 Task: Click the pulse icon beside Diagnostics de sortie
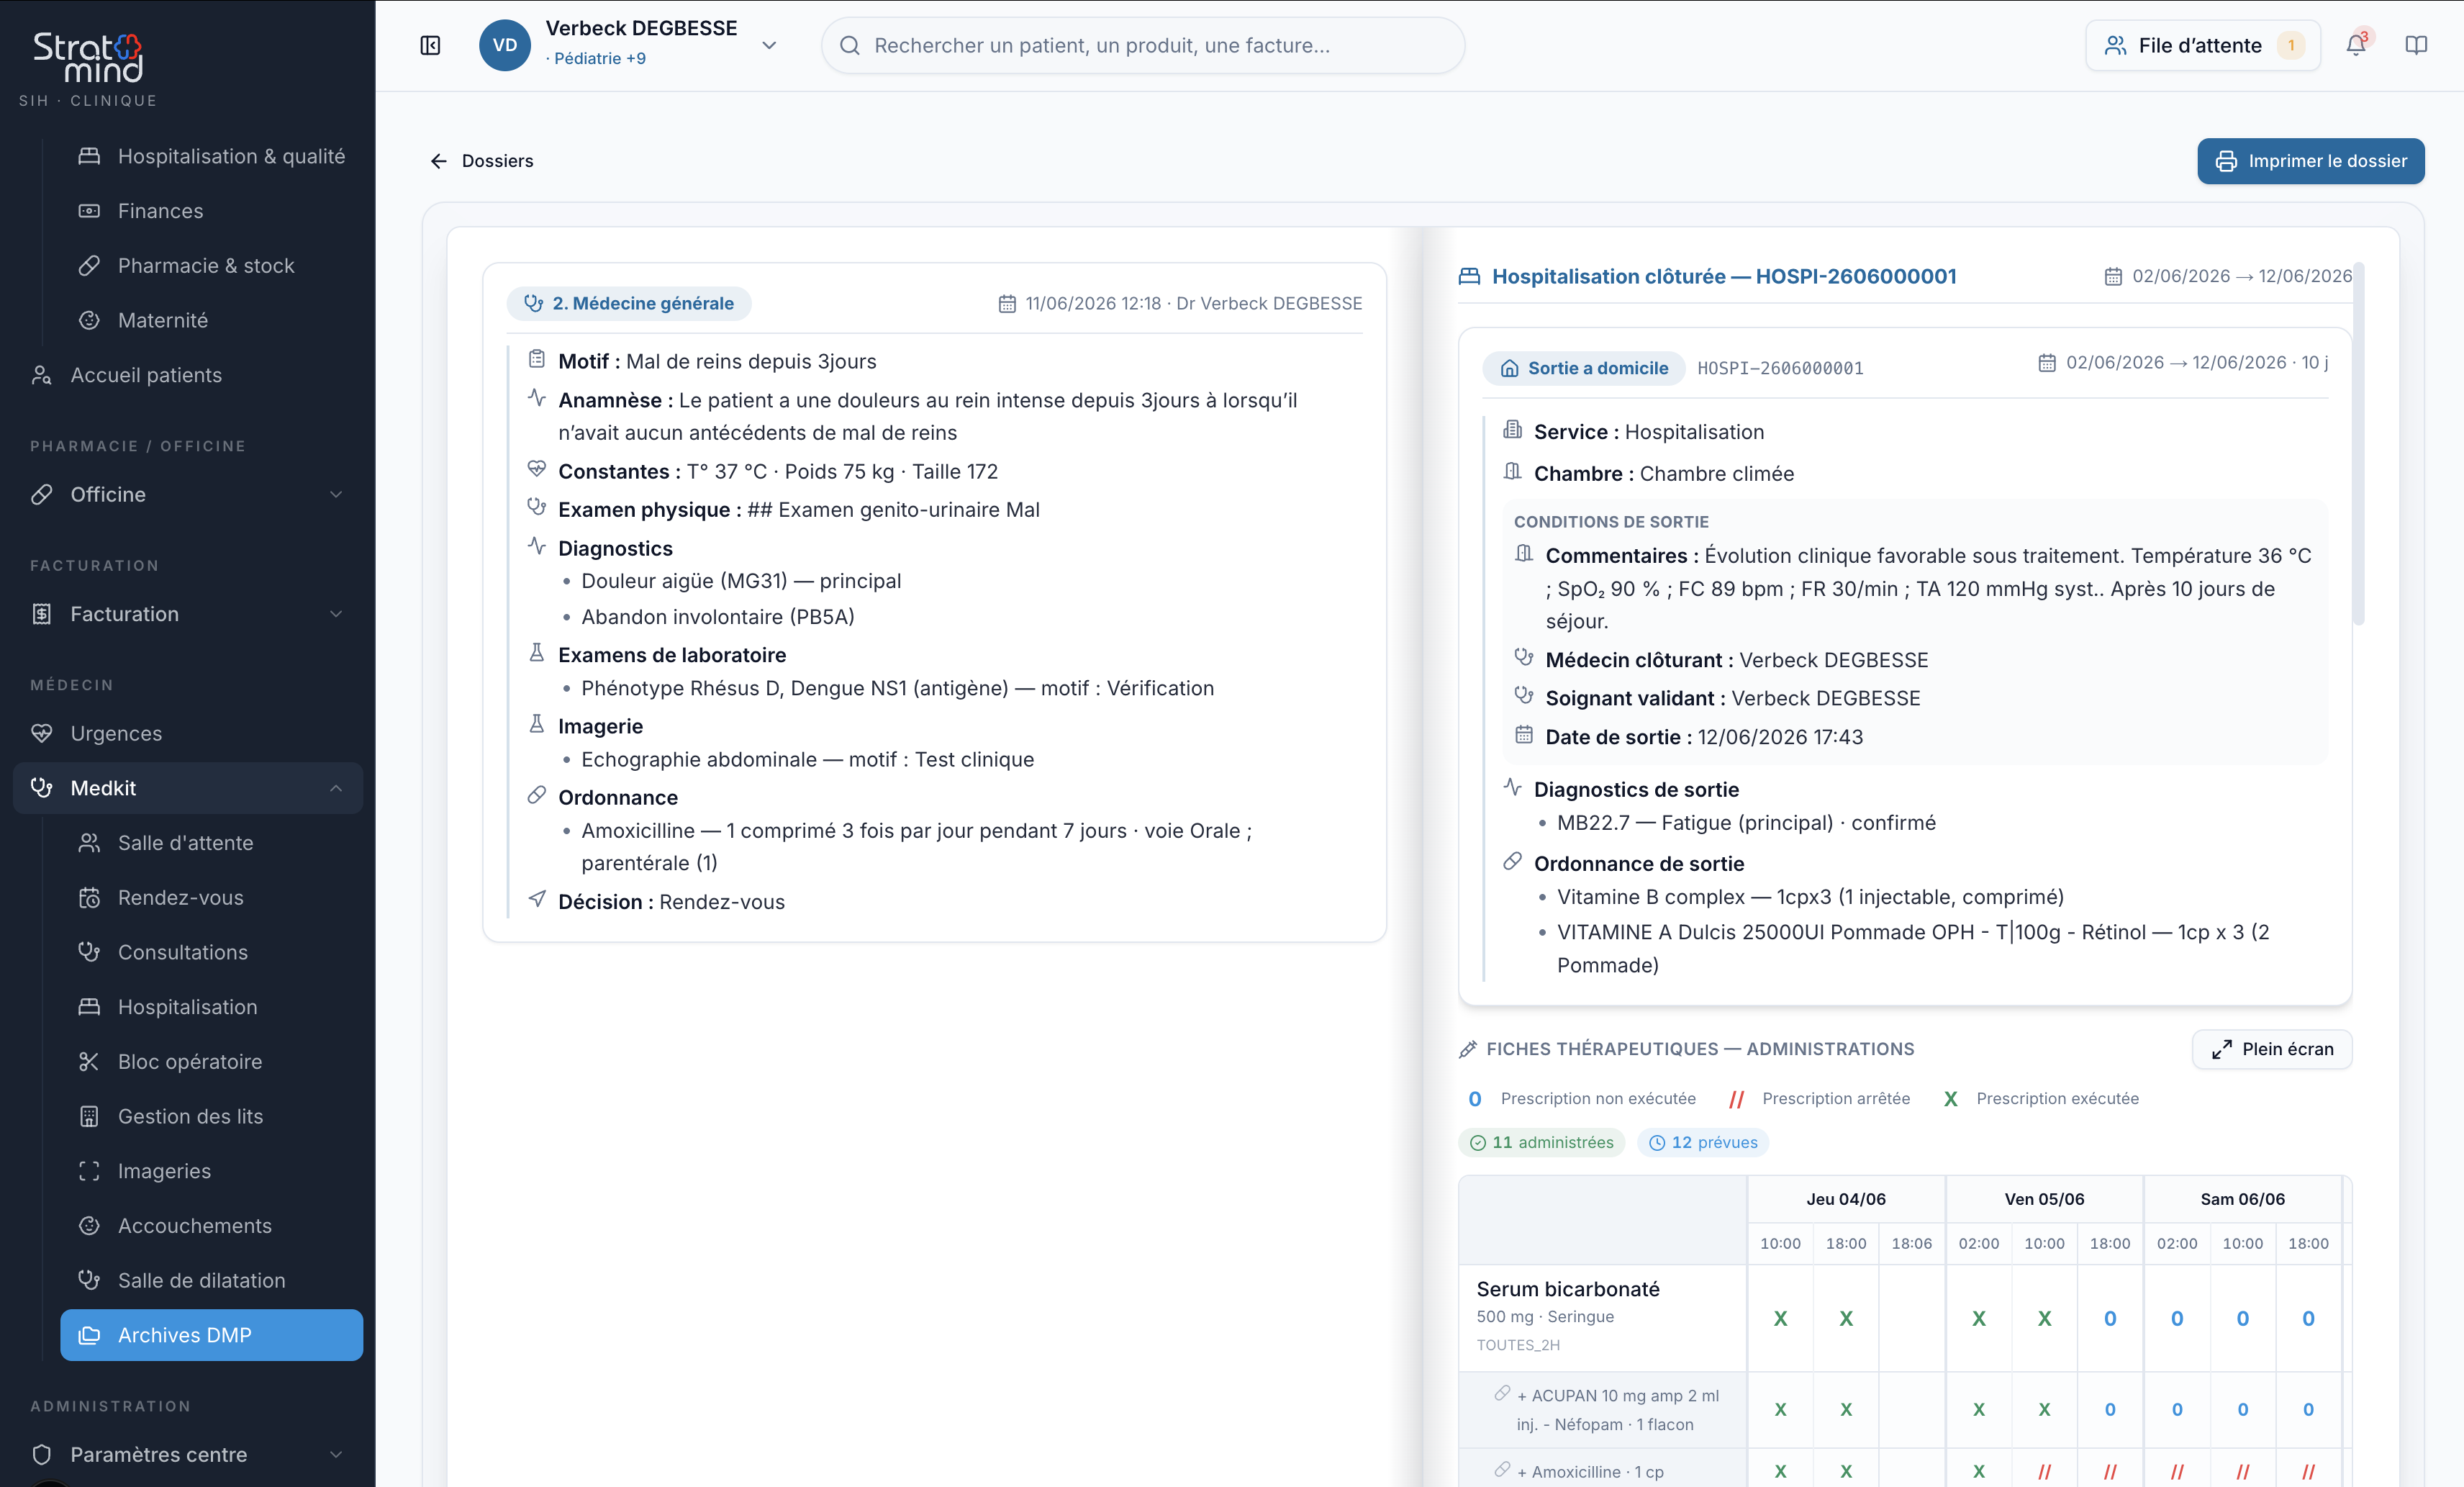[1512, 787]
